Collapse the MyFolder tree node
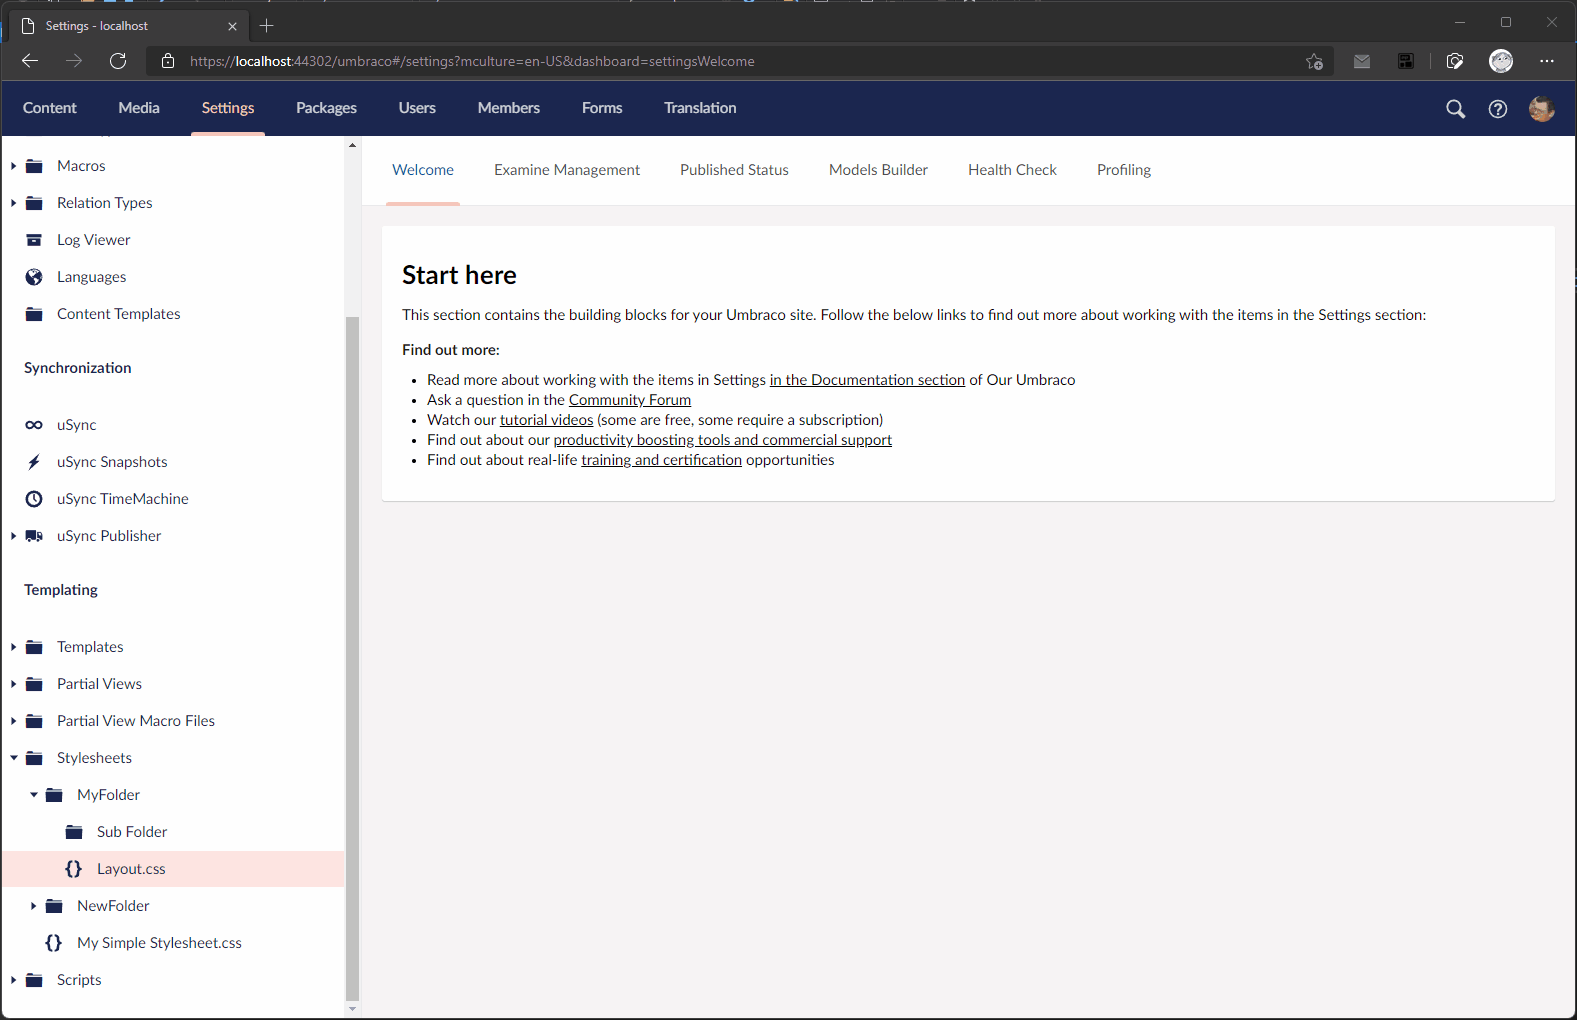 34,795
